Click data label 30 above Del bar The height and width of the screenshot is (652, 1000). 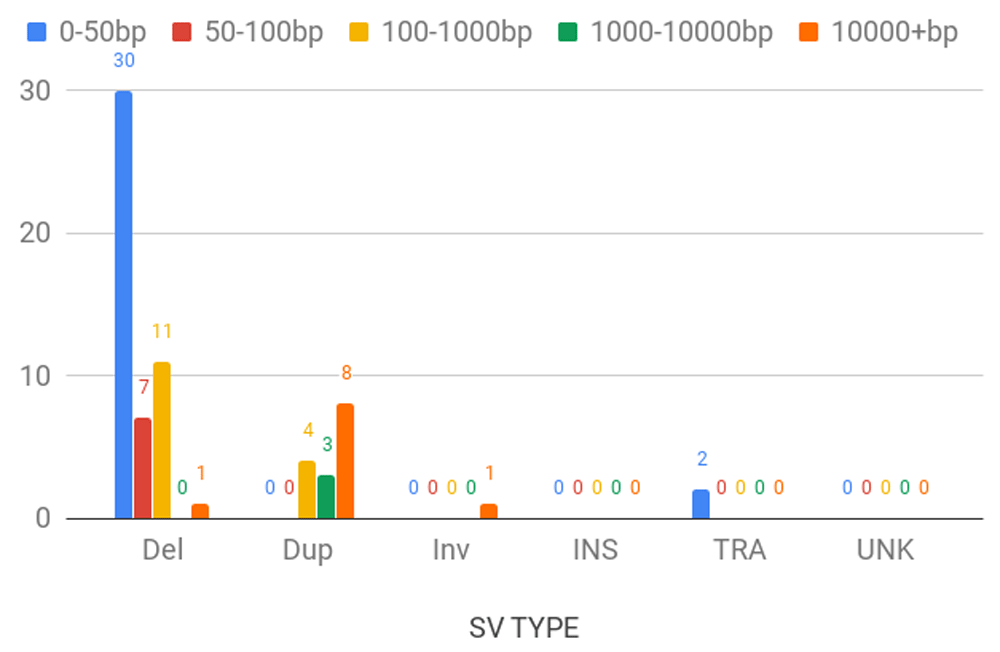(124, 61)
